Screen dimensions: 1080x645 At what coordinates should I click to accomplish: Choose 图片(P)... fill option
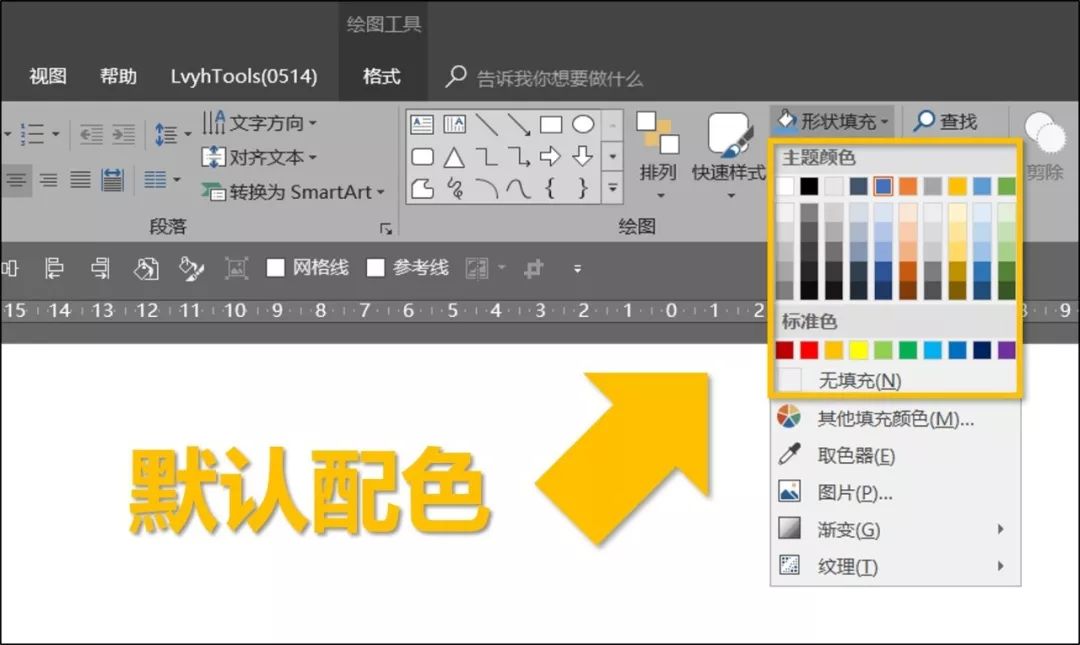tap(895, 492)
